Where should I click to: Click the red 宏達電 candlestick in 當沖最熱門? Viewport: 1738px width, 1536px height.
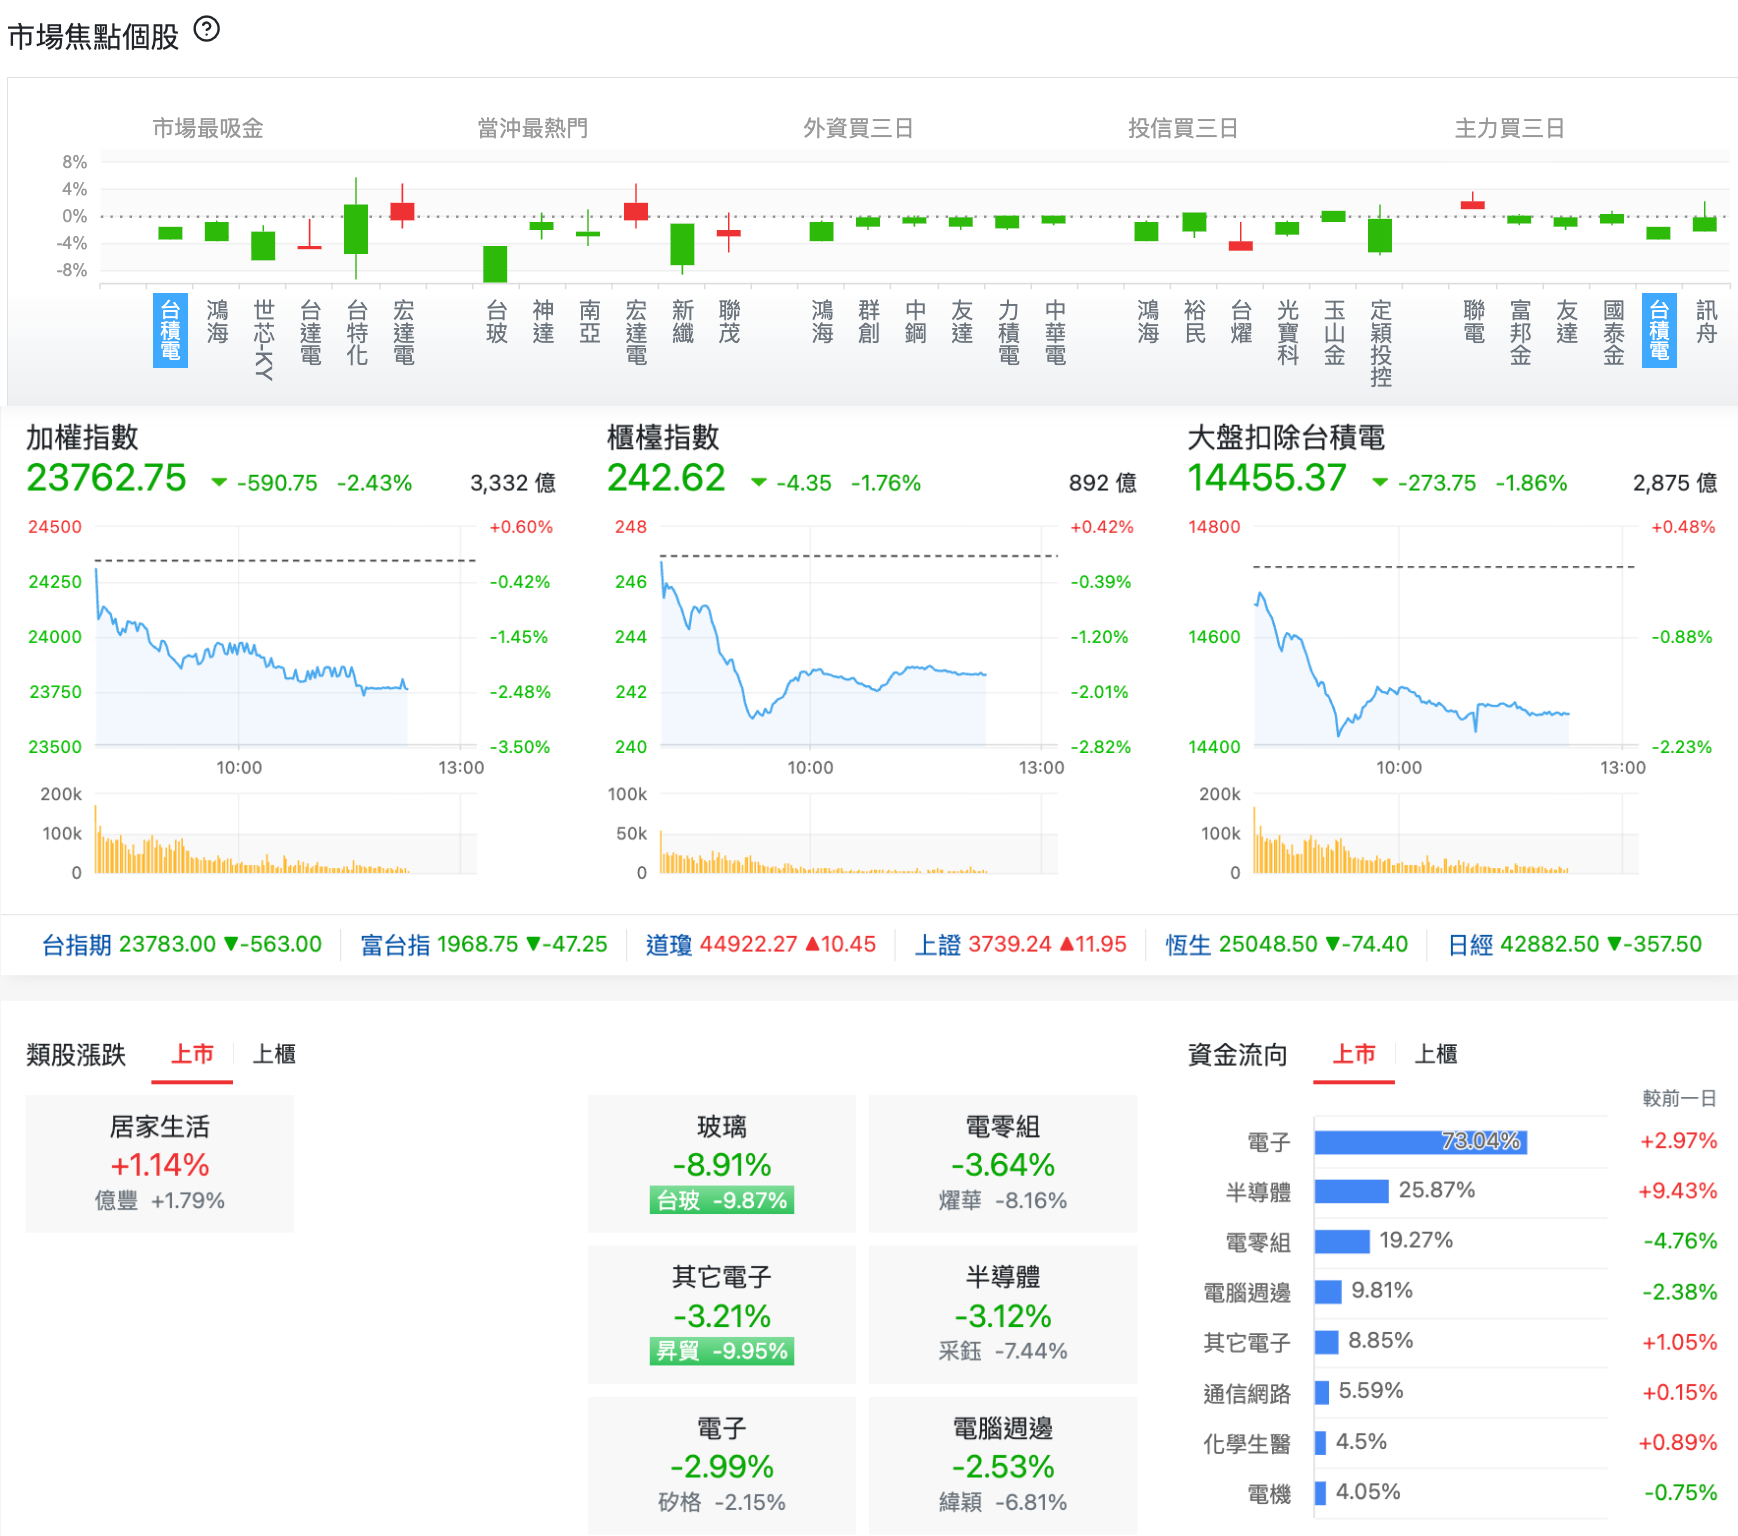[636, 209]
